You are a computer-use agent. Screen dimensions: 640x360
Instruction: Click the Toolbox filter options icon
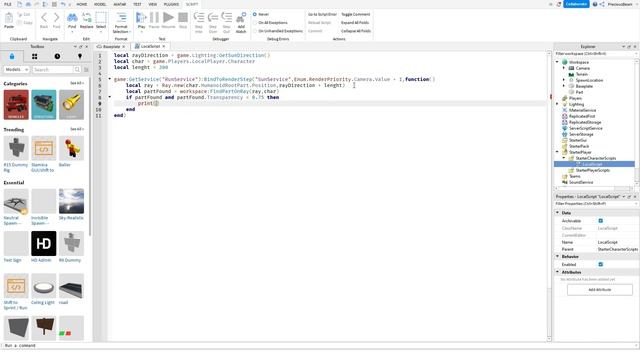pyautogui.click(x=86, y=70)
